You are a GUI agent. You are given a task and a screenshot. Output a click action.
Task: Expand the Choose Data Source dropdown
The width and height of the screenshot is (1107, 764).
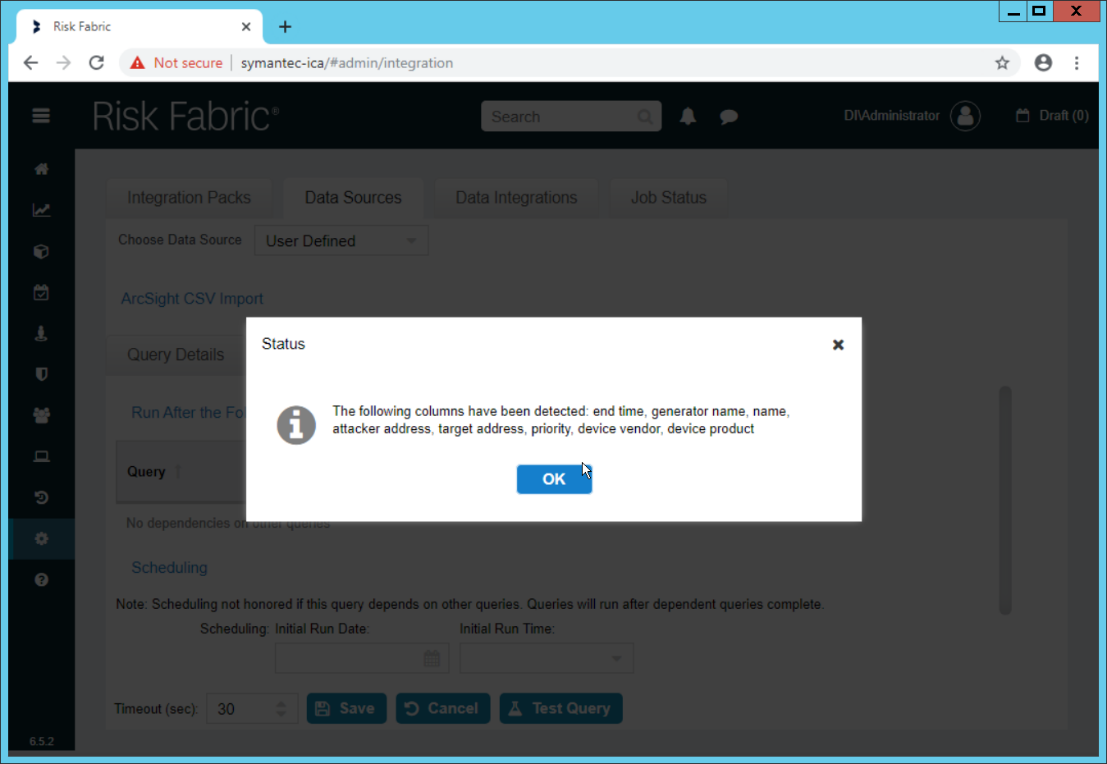(341, 241)
